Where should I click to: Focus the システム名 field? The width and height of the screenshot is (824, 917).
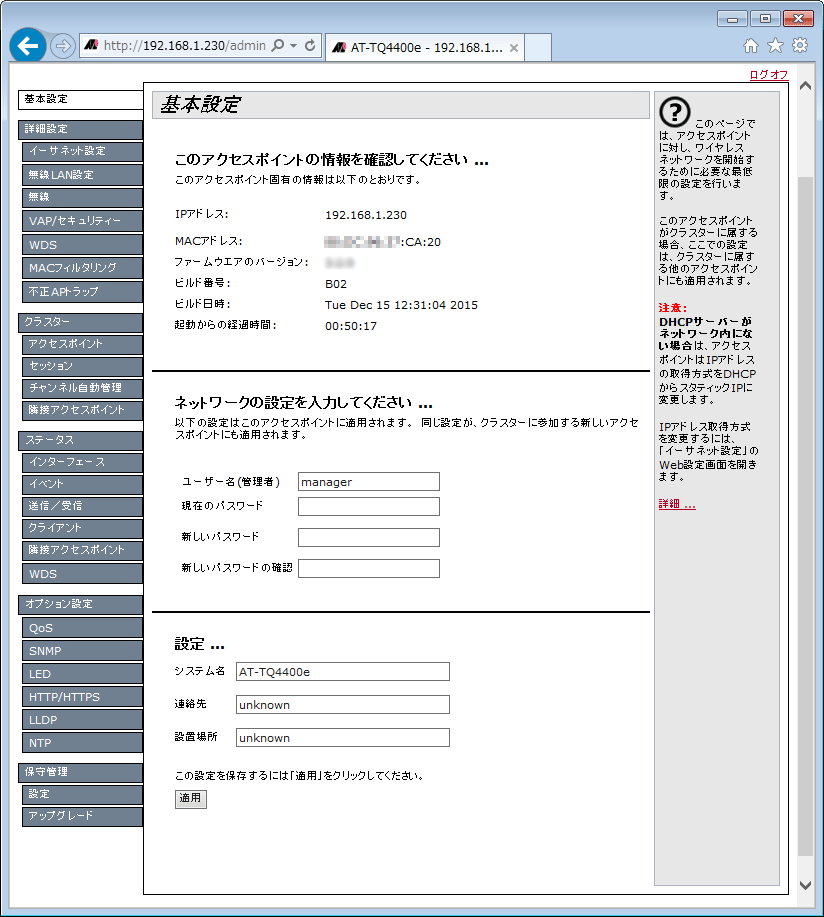tap(343, 671)
